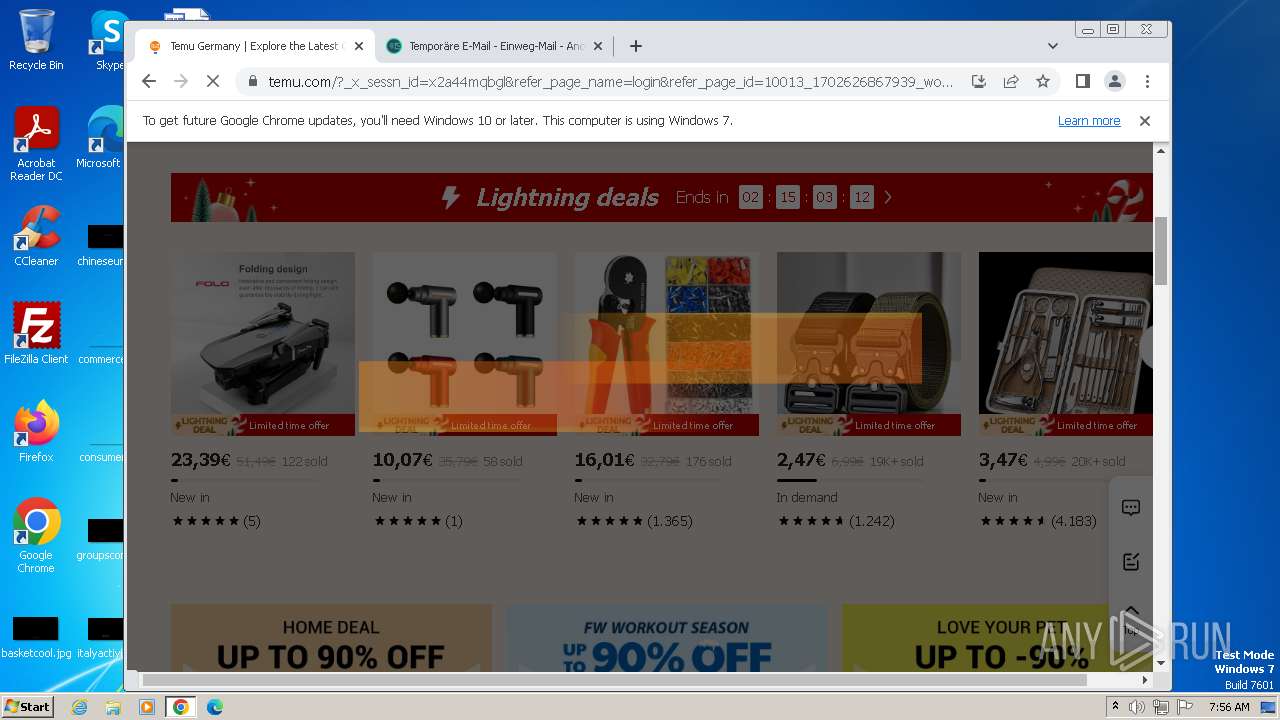Select the Acrobat Reader DC desktop icon
Screen dimensions: 1280x720
click(x=36, y=144)
